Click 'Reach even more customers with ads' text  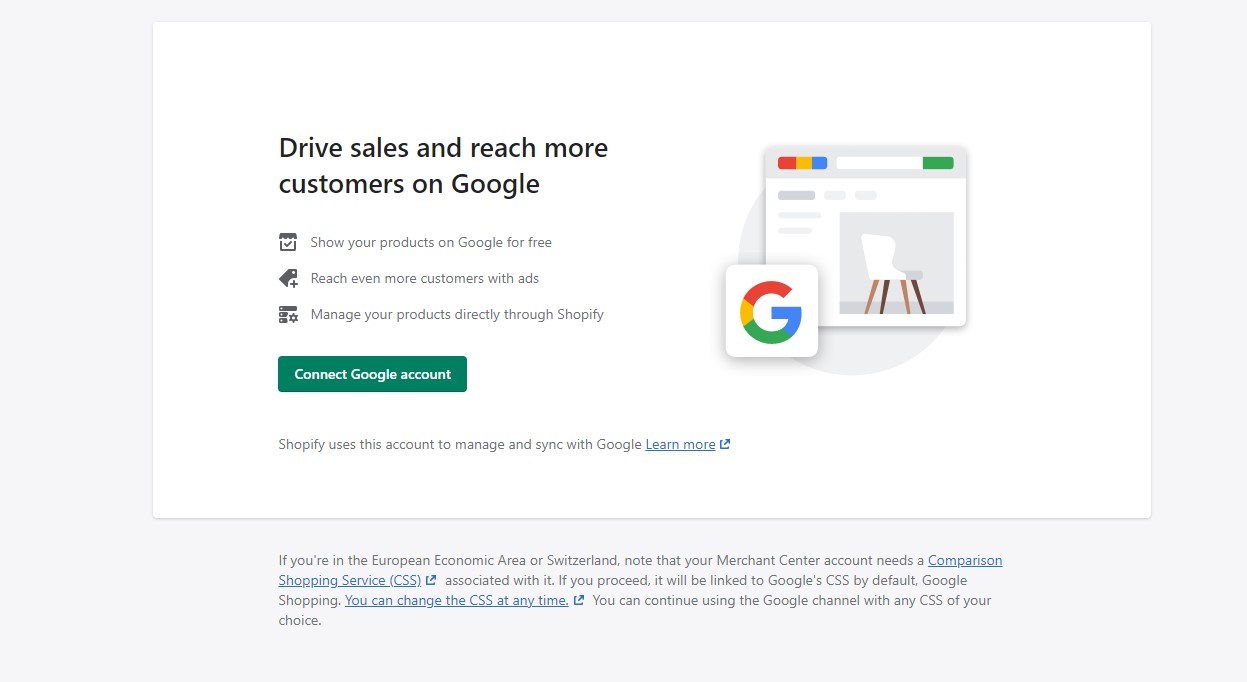coord(425,278)
